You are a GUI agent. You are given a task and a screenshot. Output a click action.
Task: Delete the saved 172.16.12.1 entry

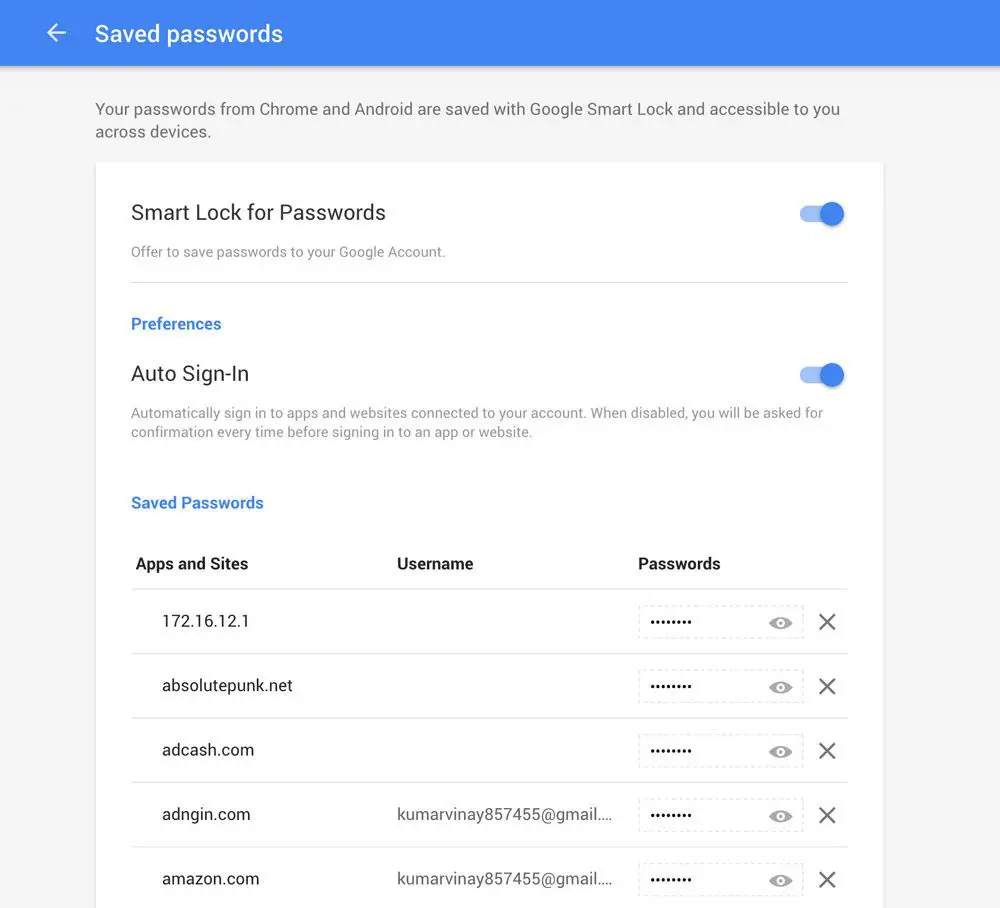point(827,622)
